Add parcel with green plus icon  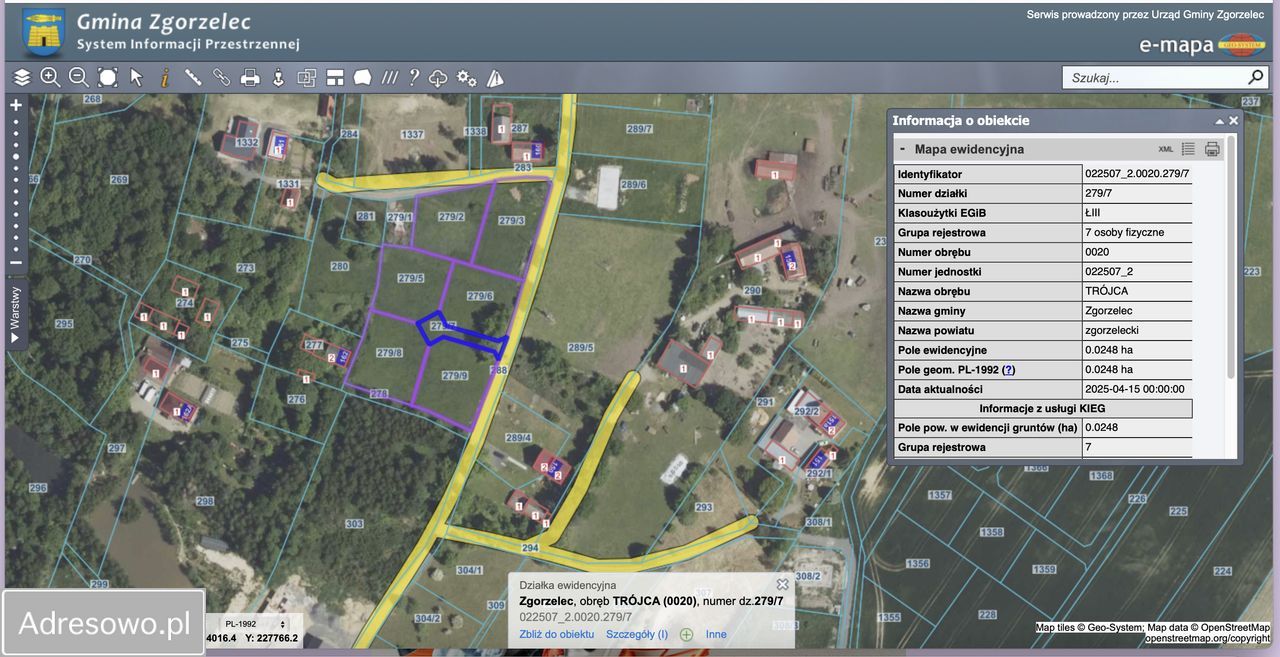click(x=687, y=634)
